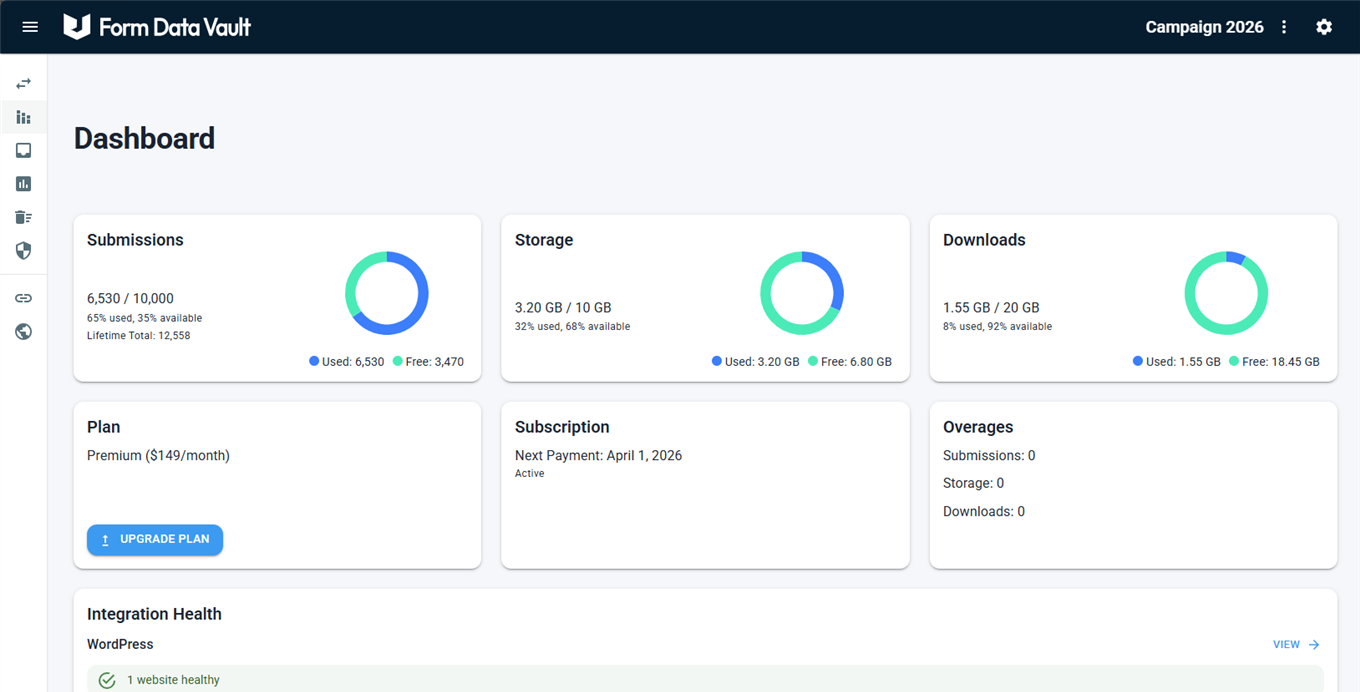The height and width of the screenshot is (692, 1360).
Task: Click the 'Free: 3,470' legend item
Action: coord(428,362)
